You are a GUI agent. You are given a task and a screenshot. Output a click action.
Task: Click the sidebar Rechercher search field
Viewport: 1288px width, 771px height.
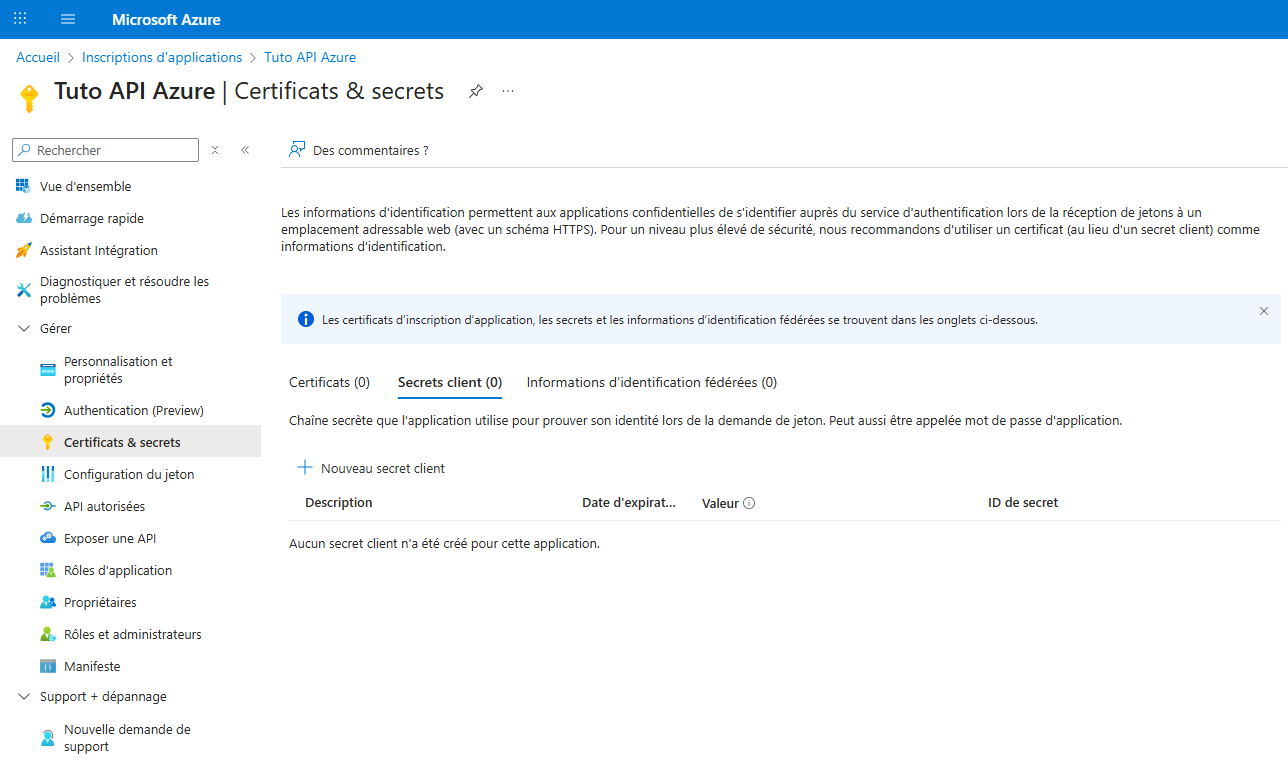click(105, 149)
